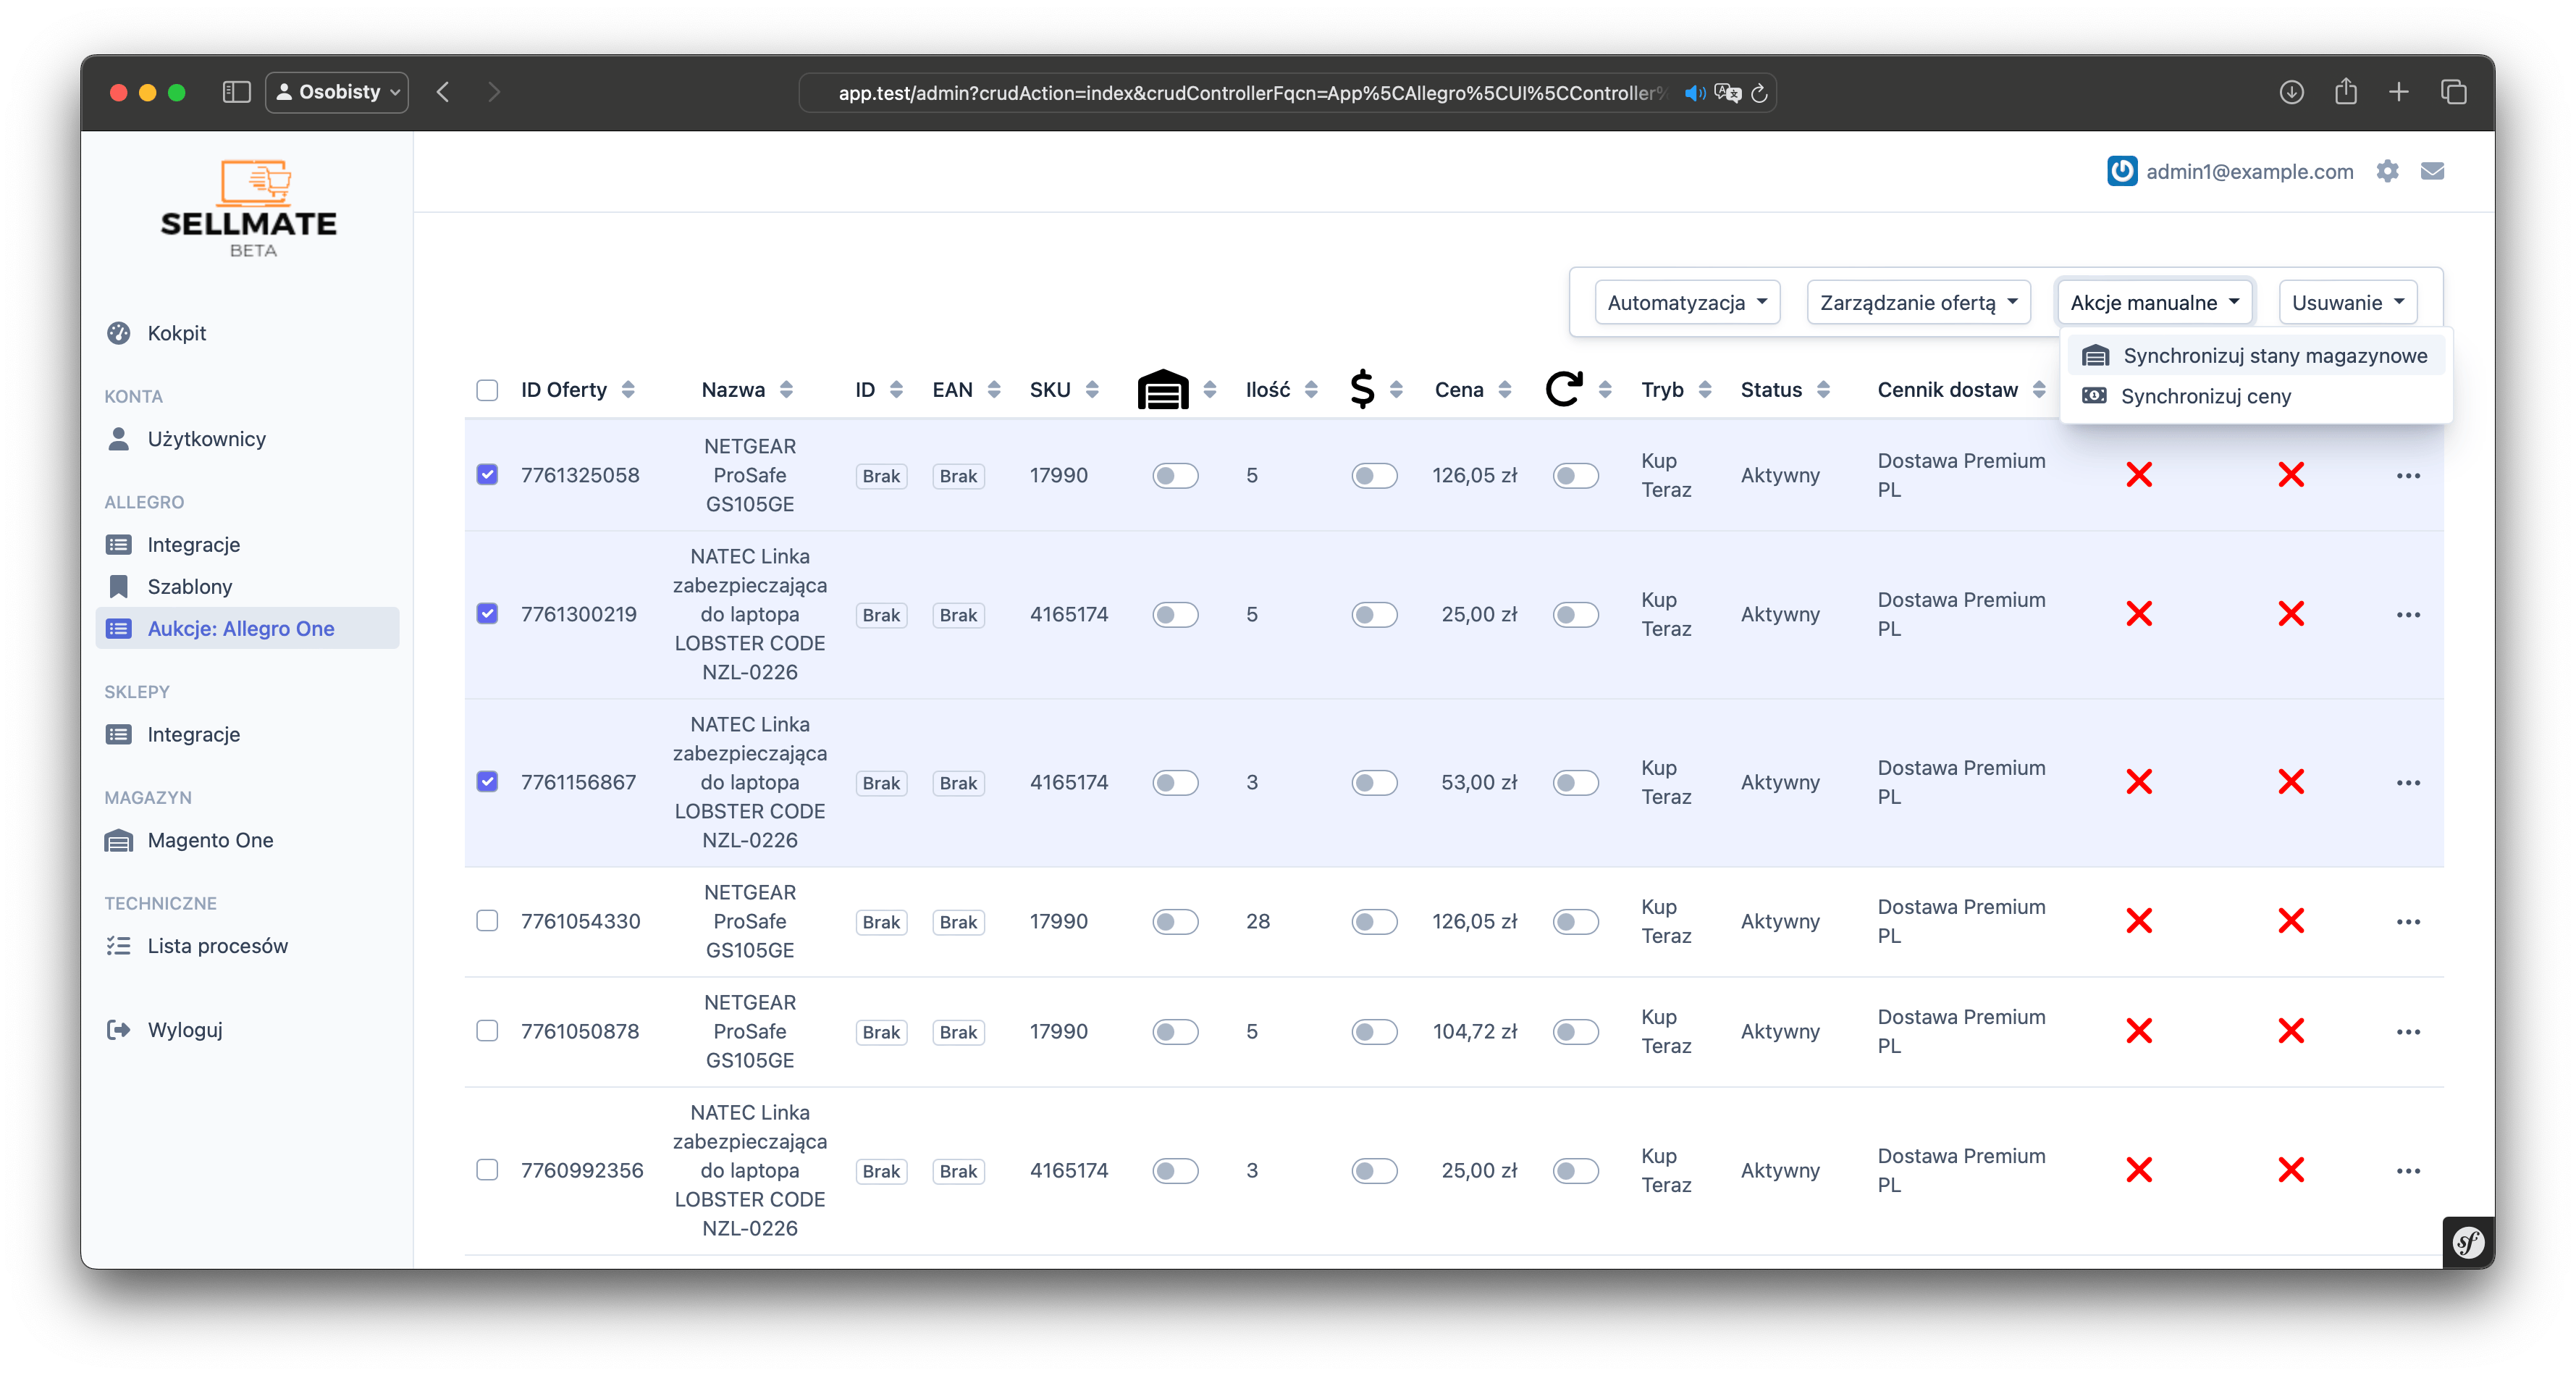Open the Usuwanie dropdown
2576x1376 pixels.
point(2348,302)
